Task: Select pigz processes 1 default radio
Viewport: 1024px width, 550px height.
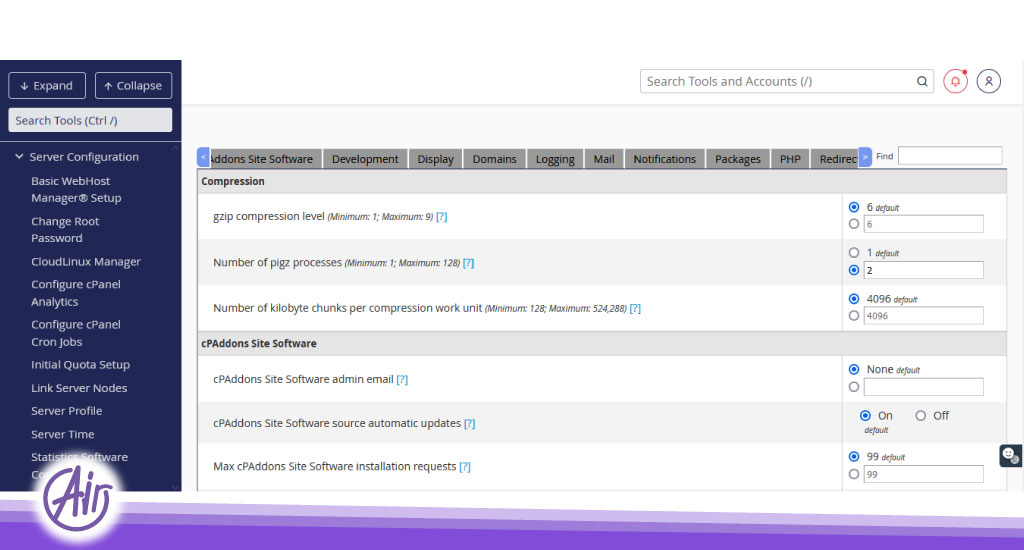Action: click(x=854, y=252)
